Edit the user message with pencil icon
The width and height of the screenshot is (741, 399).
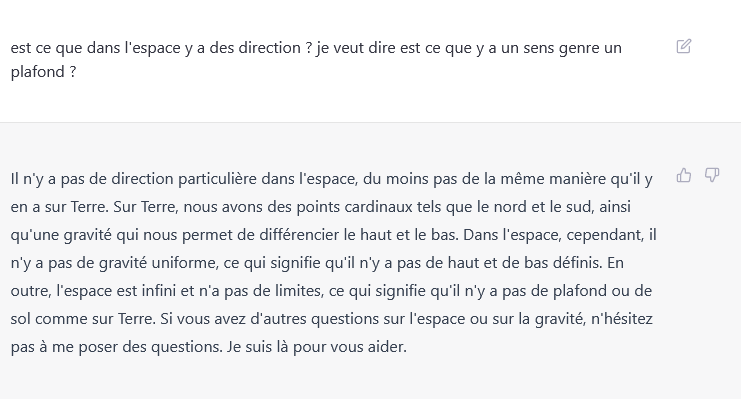683,46
